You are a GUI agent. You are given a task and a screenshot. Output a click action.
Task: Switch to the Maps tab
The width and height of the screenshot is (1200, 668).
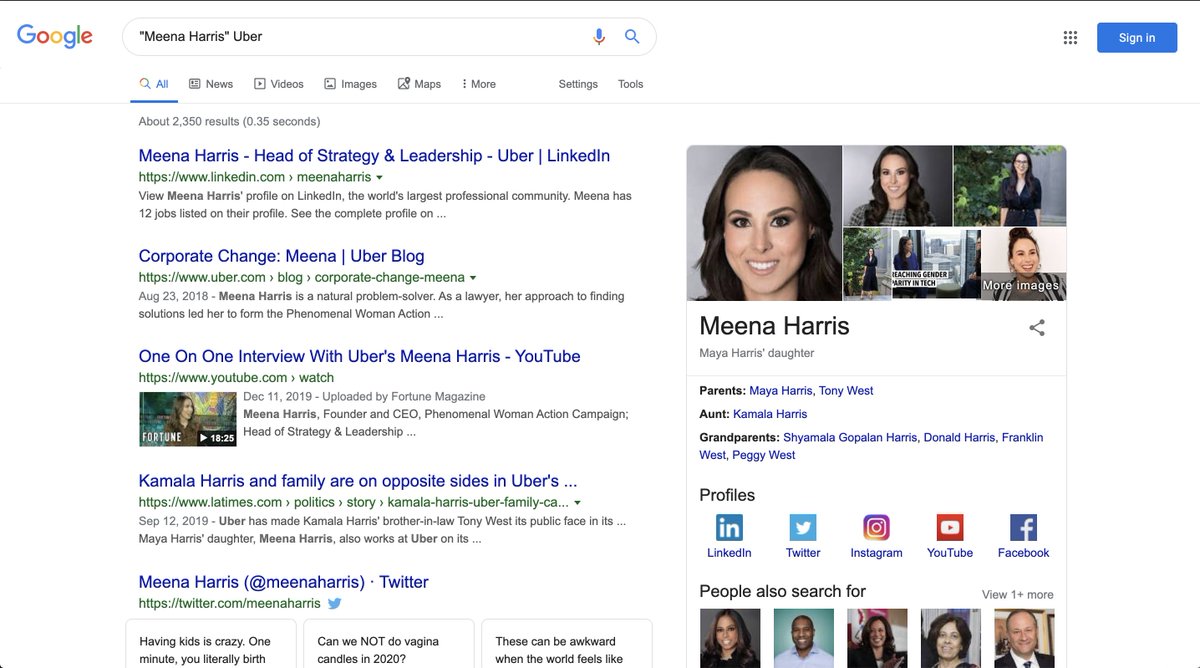pos(419,84)
